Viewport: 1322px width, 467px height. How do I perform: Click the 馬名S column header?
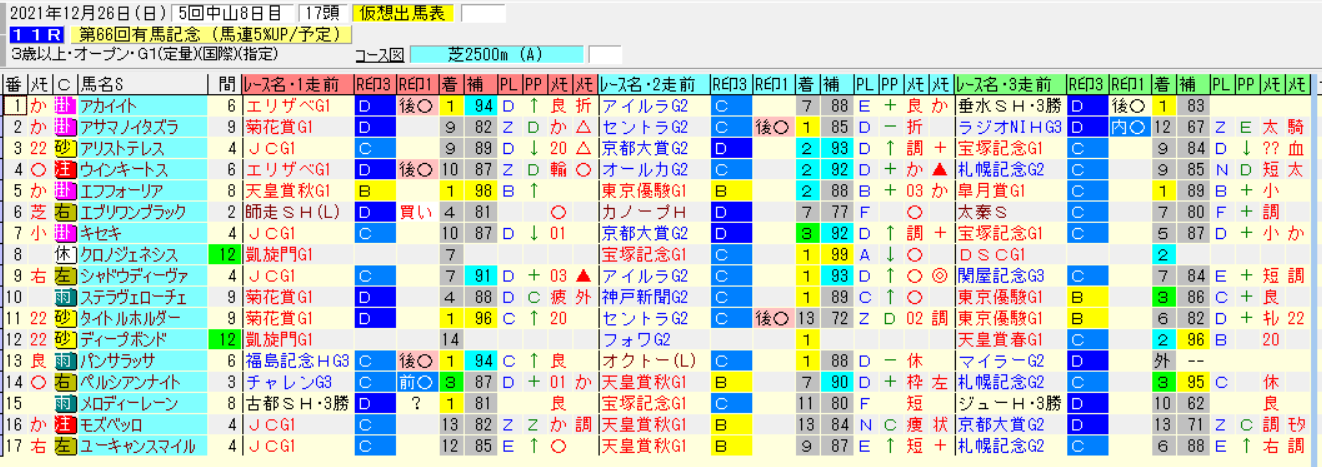[143, 85]
